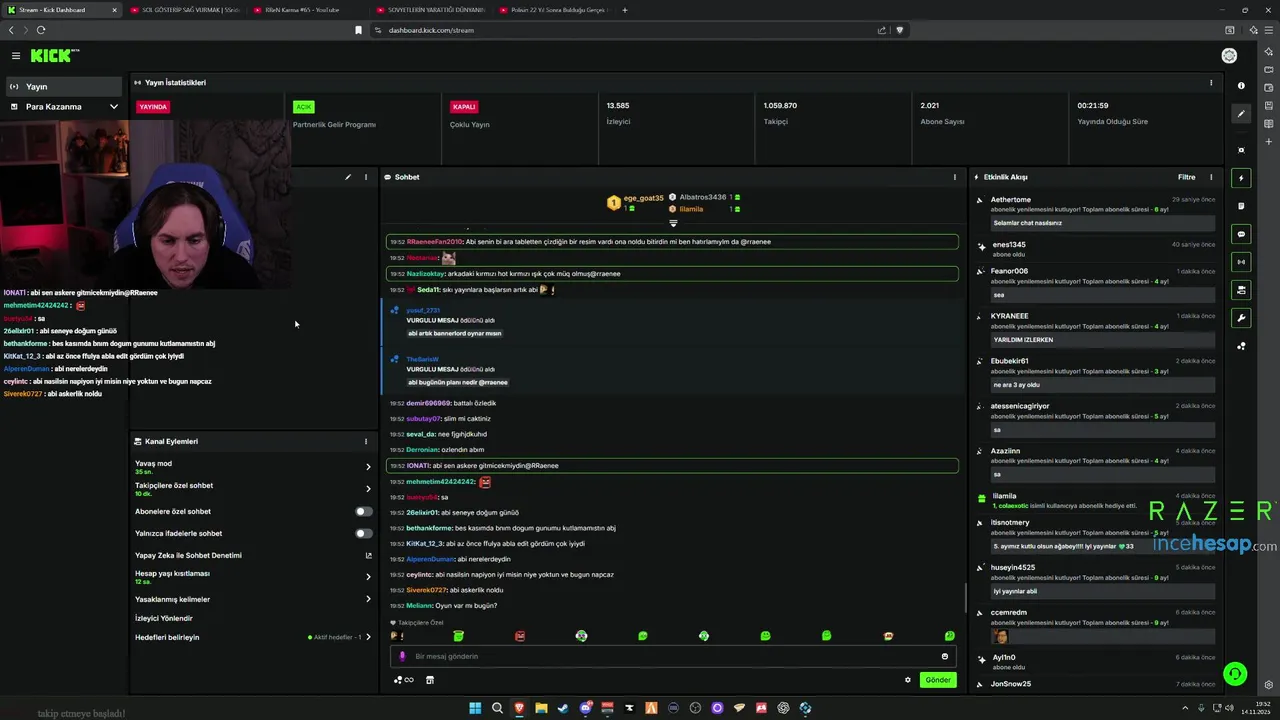Image resolution: width=1280 pixels, height=720 pixels.
Task: Toggle the broadcast stats panel icon in sidebar
Action: point(1241,262)
